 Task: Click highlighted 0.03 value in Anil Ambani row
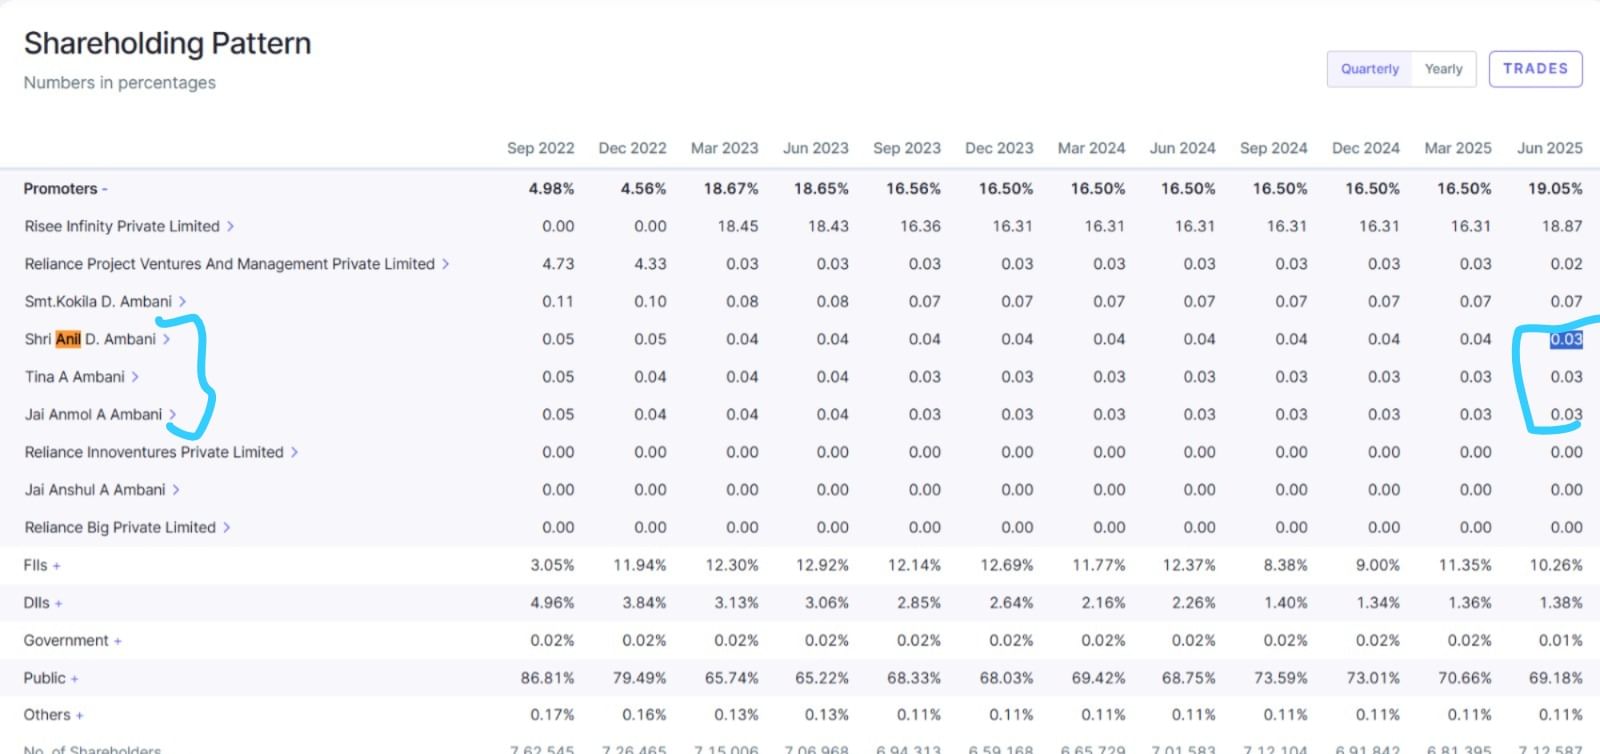pos(1566,340)
